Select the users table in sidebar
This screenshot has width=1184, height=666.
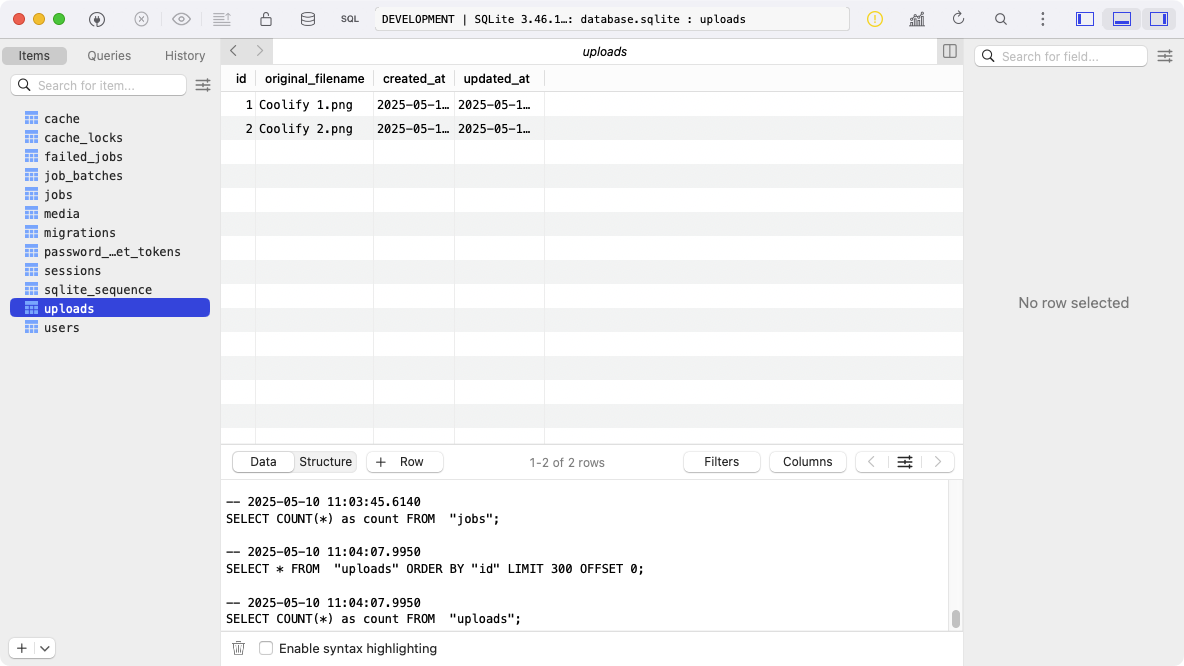pos(61,328)
